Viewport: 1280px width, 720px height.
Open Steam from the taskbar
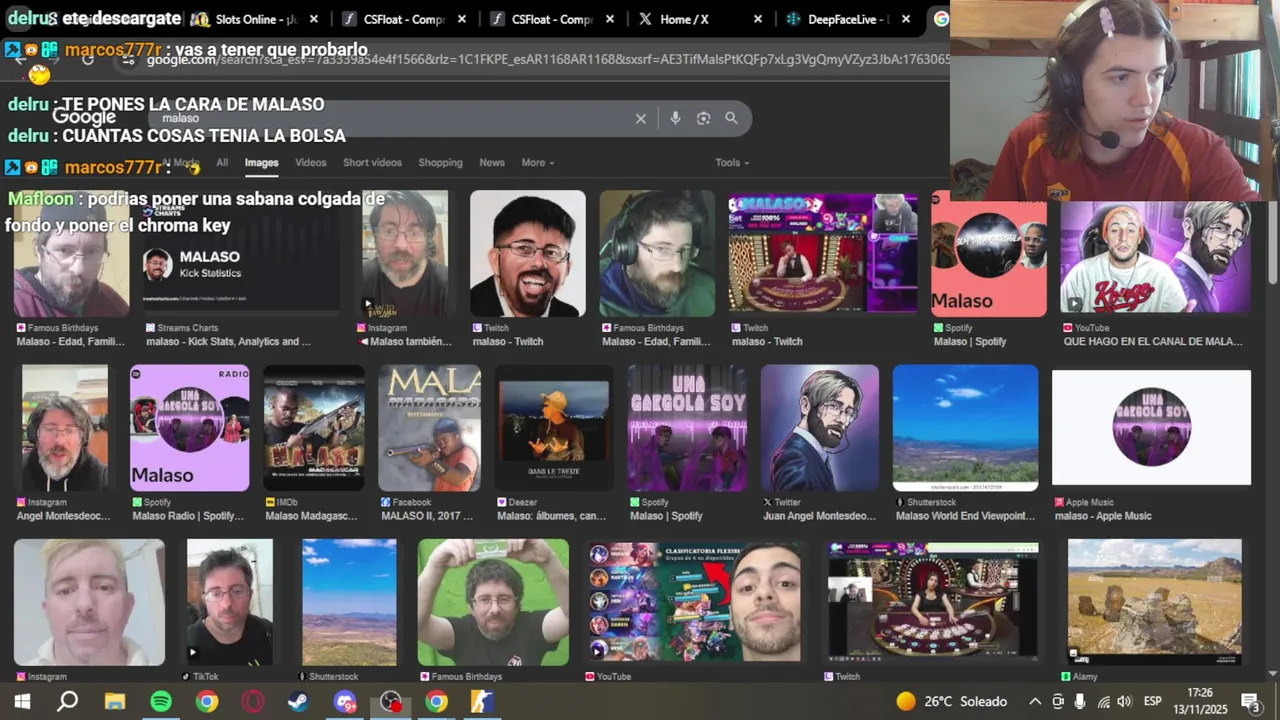coord(298,702)
